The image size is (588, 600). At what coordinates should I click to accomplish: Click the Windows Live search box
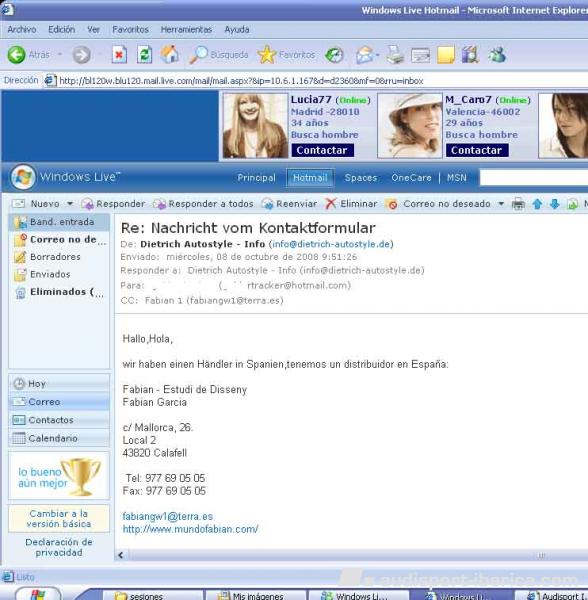(534, 178)
